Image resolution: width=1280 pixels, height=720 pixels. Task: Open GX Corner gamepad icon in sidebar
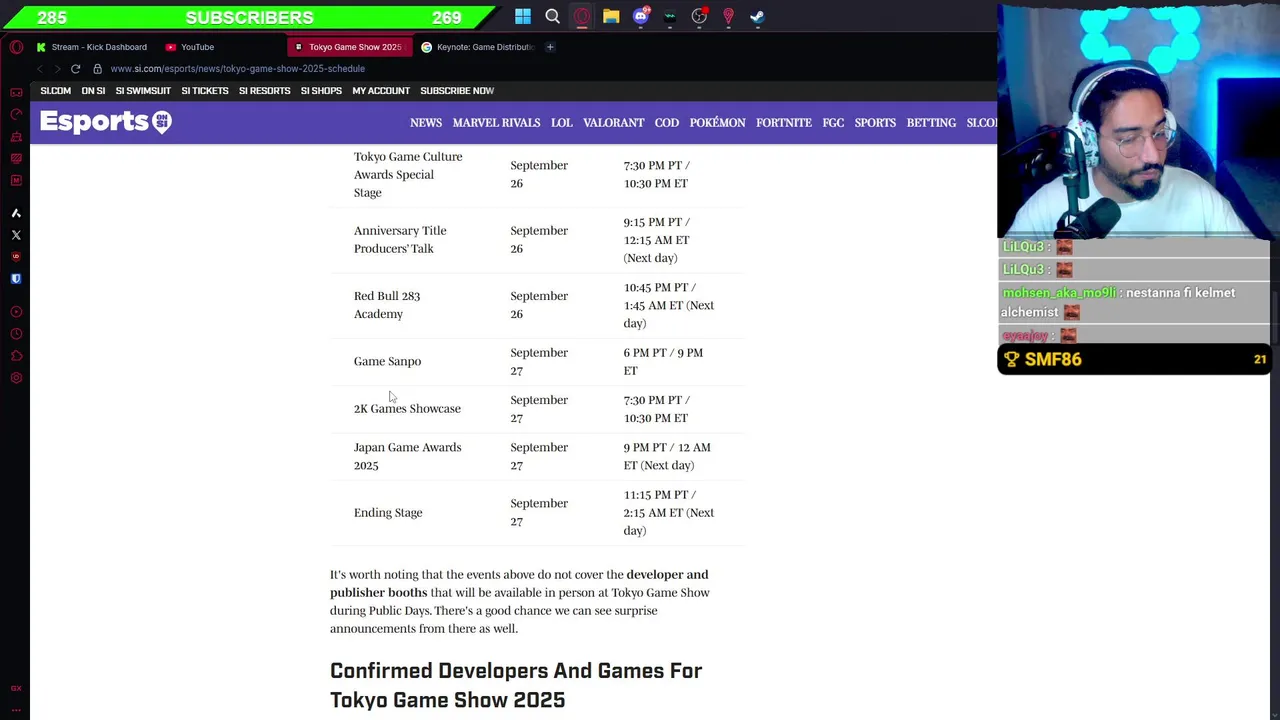coord(16,92)
